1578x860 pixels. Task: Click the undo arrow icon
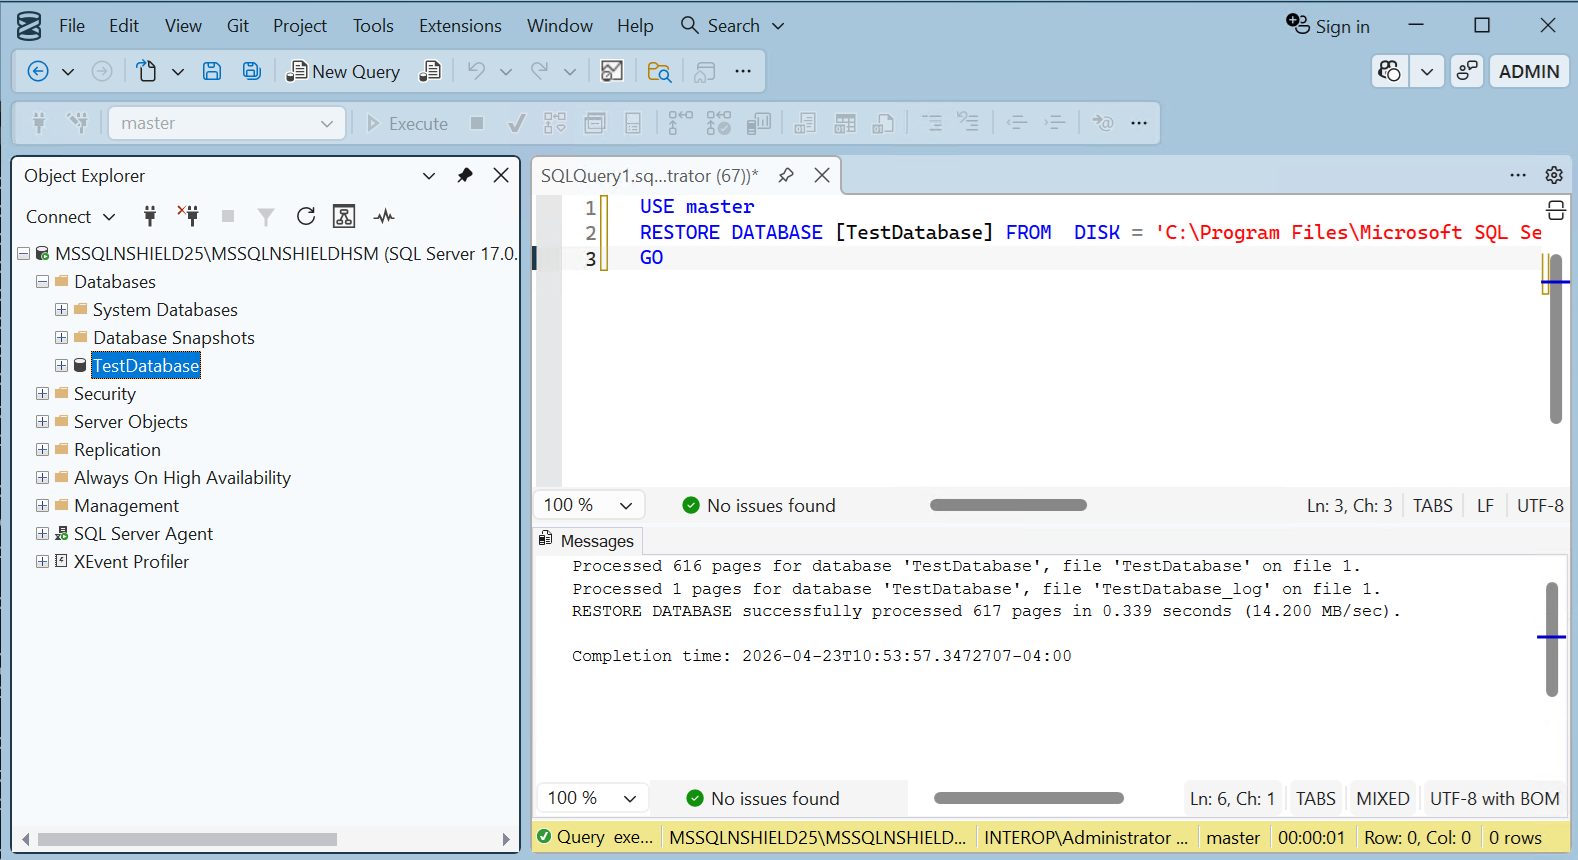[x=476, y=71]
